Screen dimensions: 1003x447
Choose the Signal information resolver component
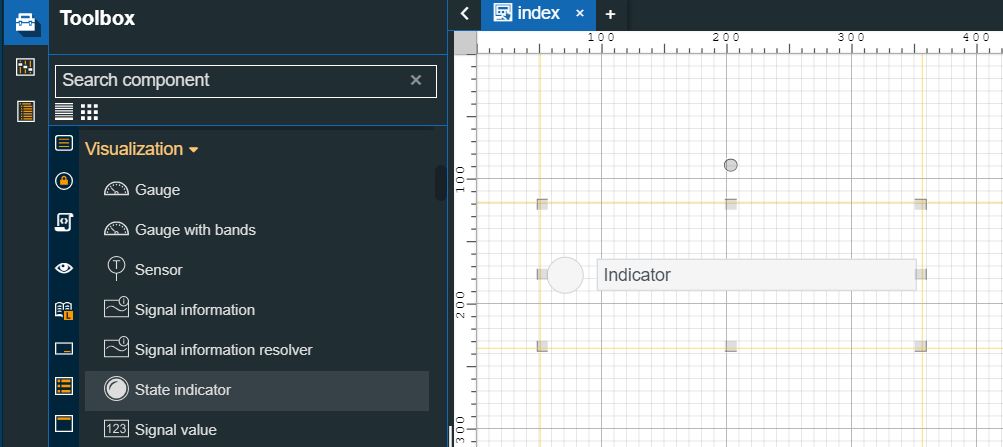click(x=223, y=350)
